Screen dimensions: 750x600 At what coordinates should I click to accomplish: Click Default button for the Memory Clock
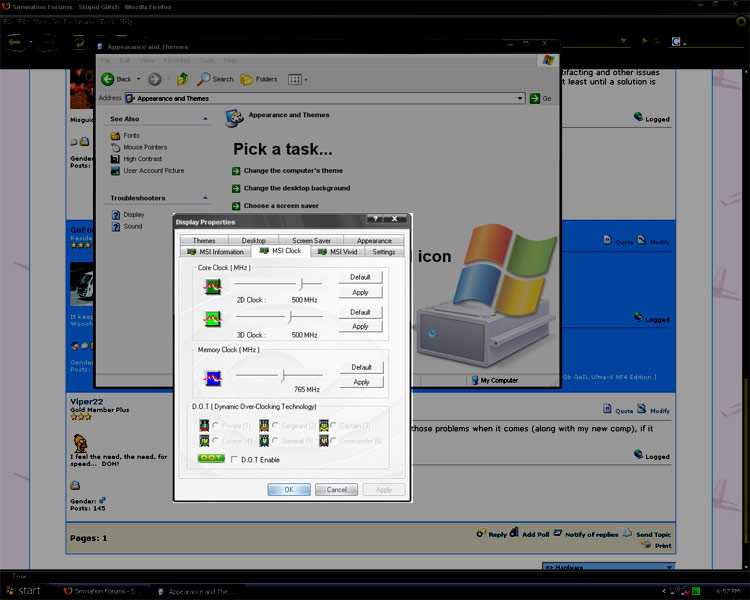pyautogui.click(x=361, y=367)
